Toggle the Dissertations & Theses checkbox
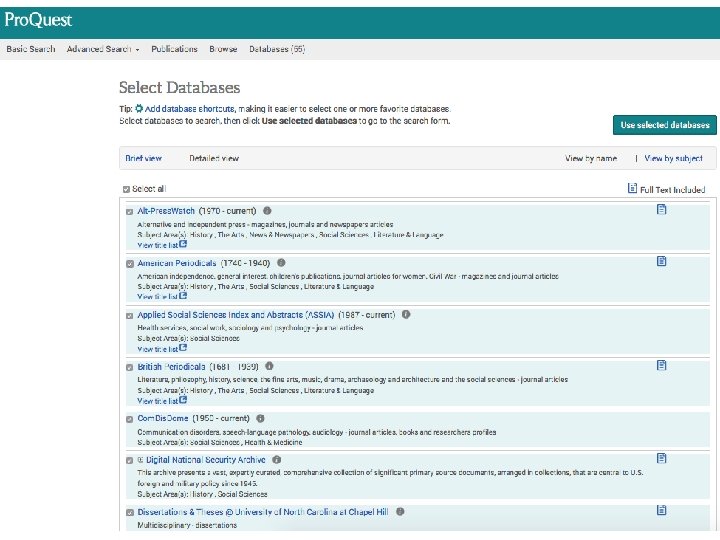 129,512
